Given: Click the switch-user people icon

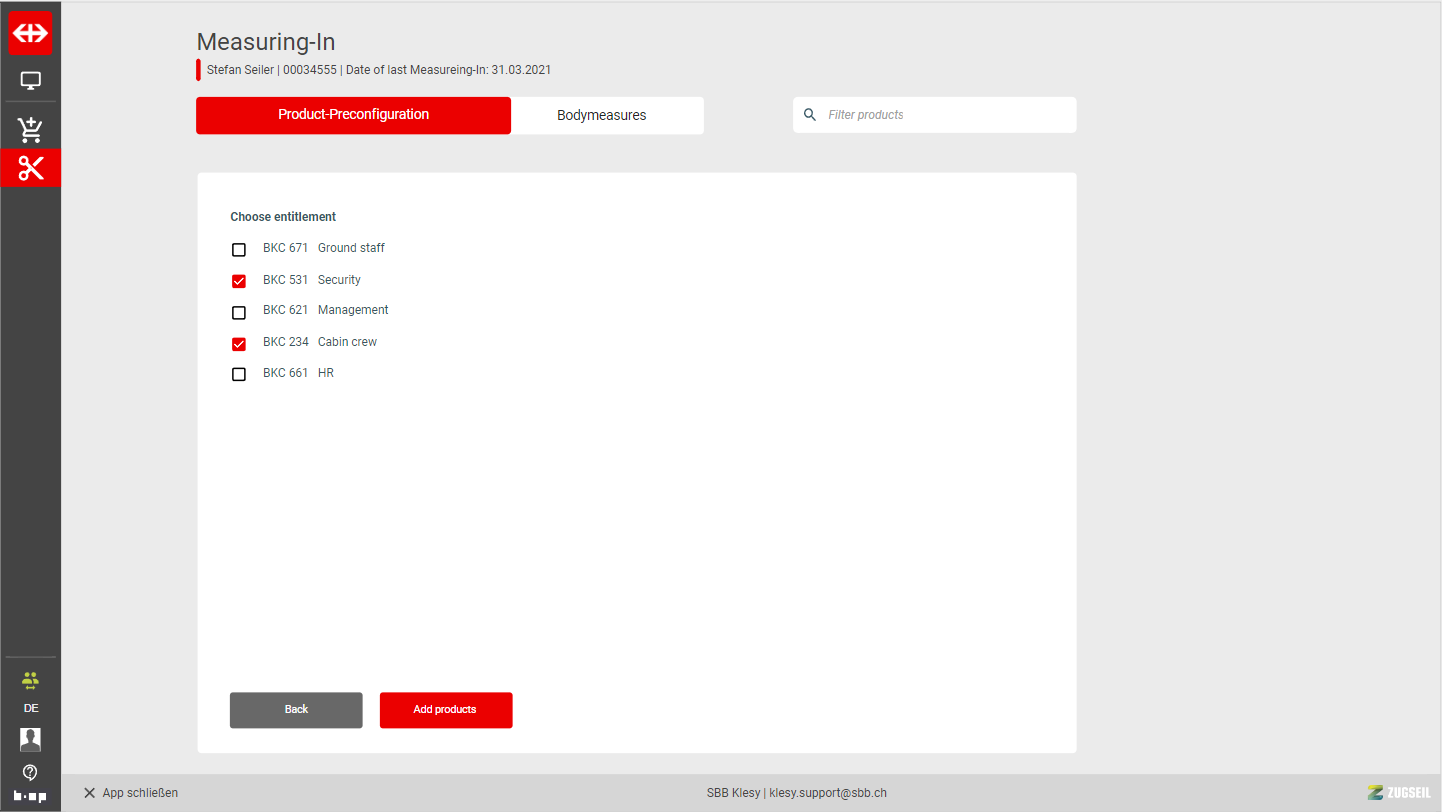Looking at the screenshot, I should 30,681.
